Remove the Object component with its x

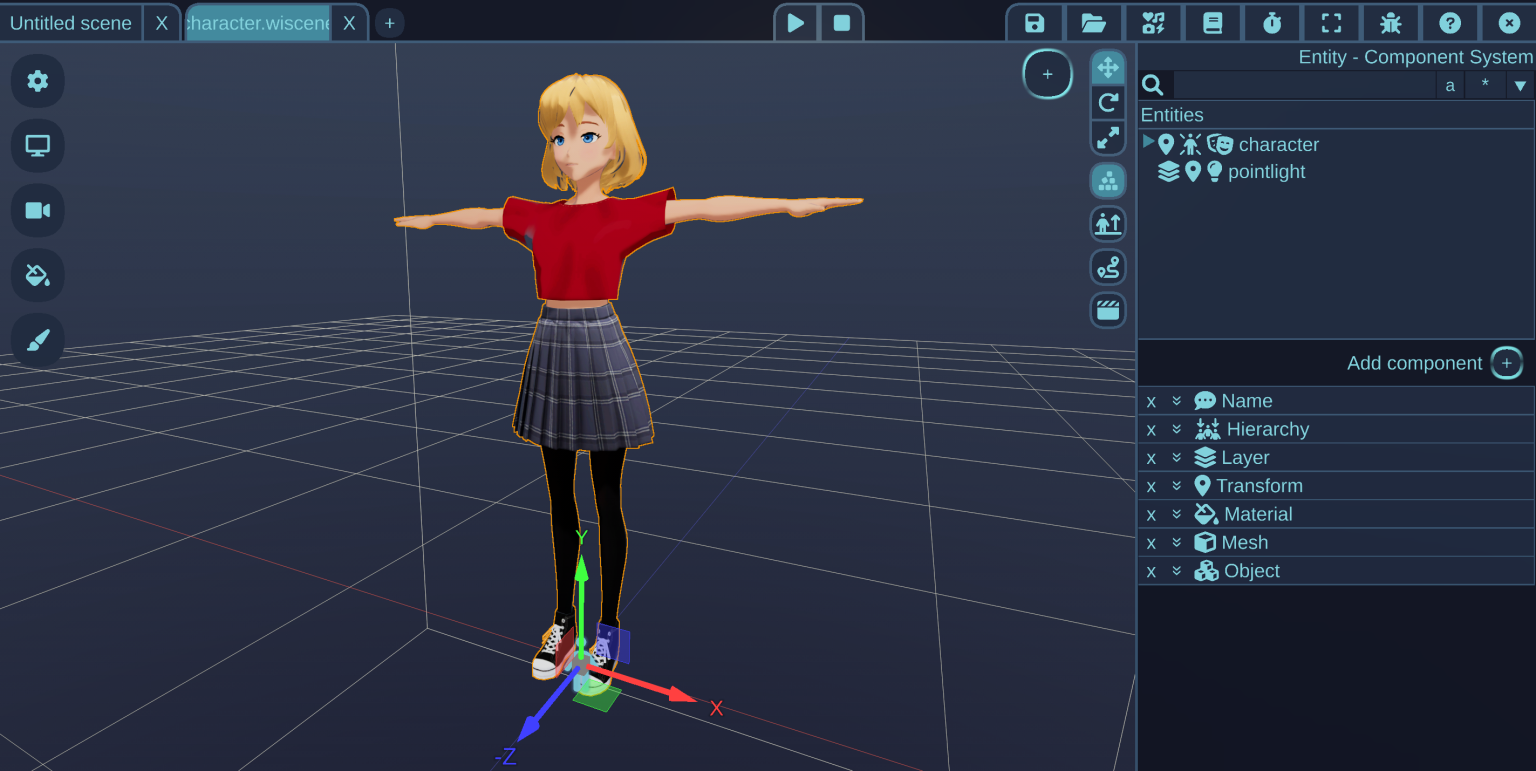pyautogui.click(x=1151, y=572)
